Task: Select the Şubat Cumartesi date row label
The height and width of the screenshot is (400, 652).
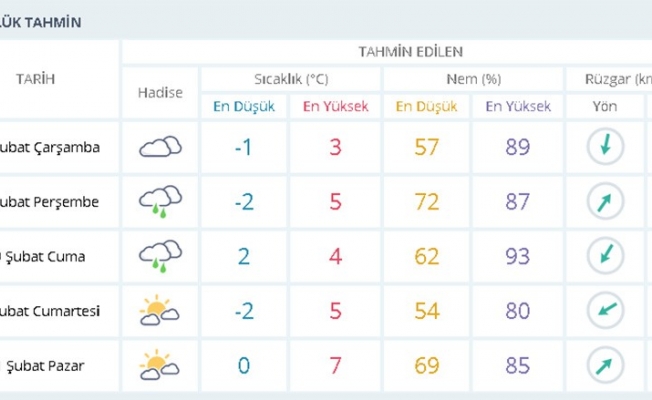Action: (62, 310)
